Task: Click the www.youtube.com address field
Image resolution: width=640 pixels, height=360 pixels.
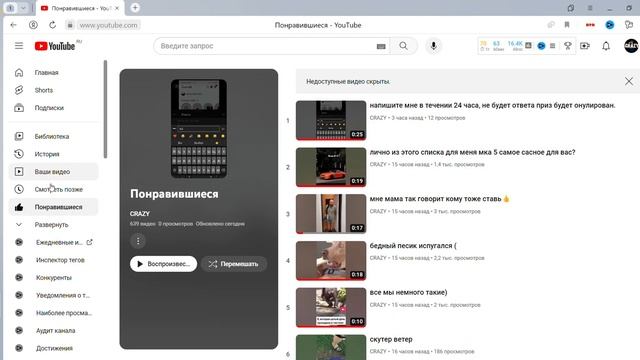Action: 108,25
